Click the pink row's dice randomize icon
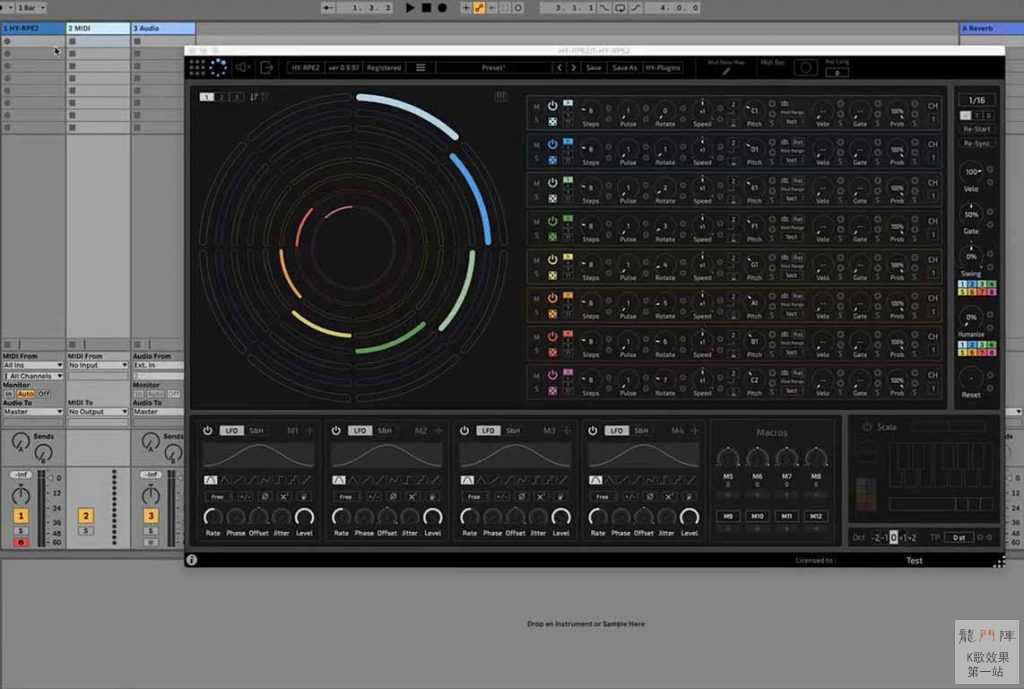Image resolution: width=1024 pixels, height=689 pixels. pyautogui.click(x=552, y=391)
